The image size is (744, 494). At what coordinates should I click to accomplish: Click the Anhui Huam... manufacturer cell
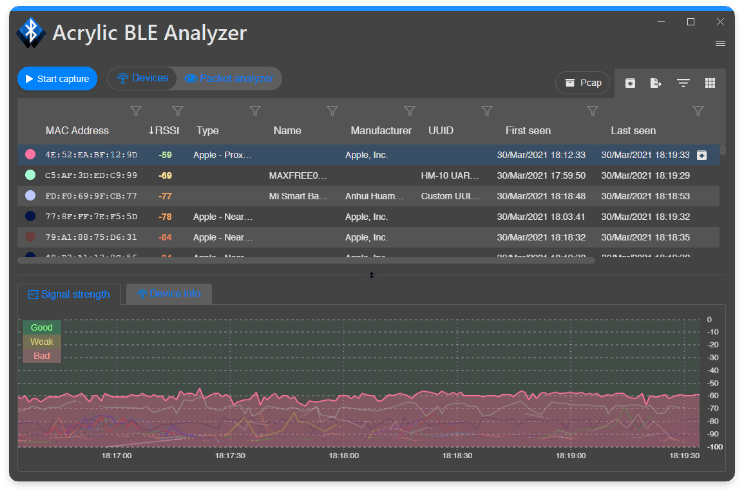pyautogui.click(x=374, y=196)
